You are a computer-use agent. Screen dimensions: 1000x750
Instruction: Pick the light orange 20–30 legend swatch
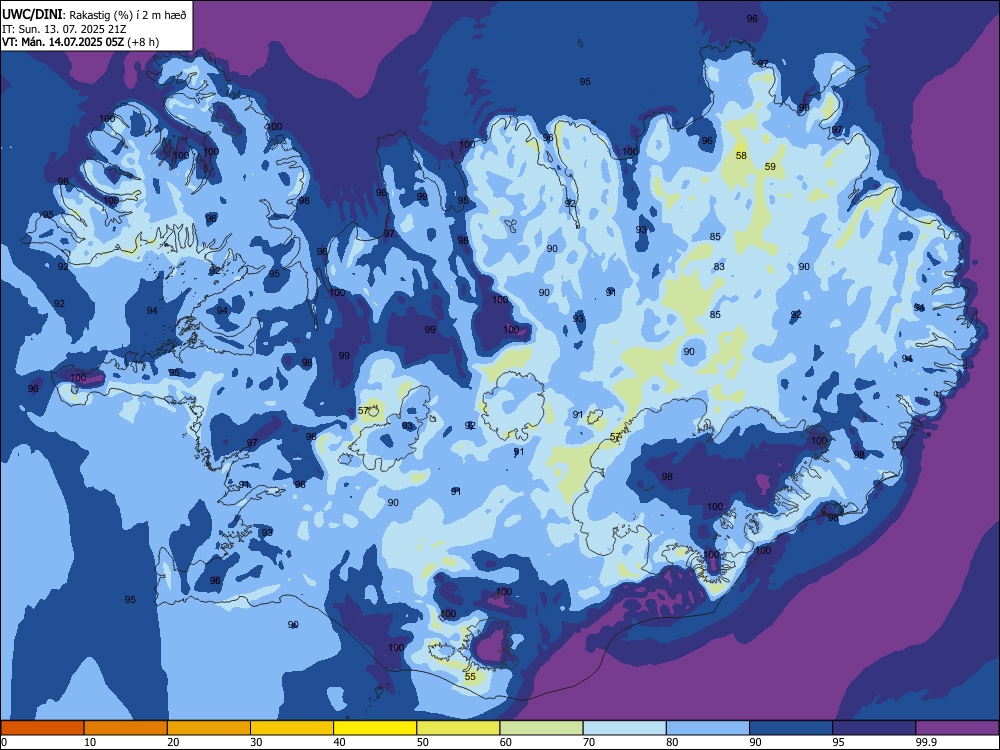point(209,728)
